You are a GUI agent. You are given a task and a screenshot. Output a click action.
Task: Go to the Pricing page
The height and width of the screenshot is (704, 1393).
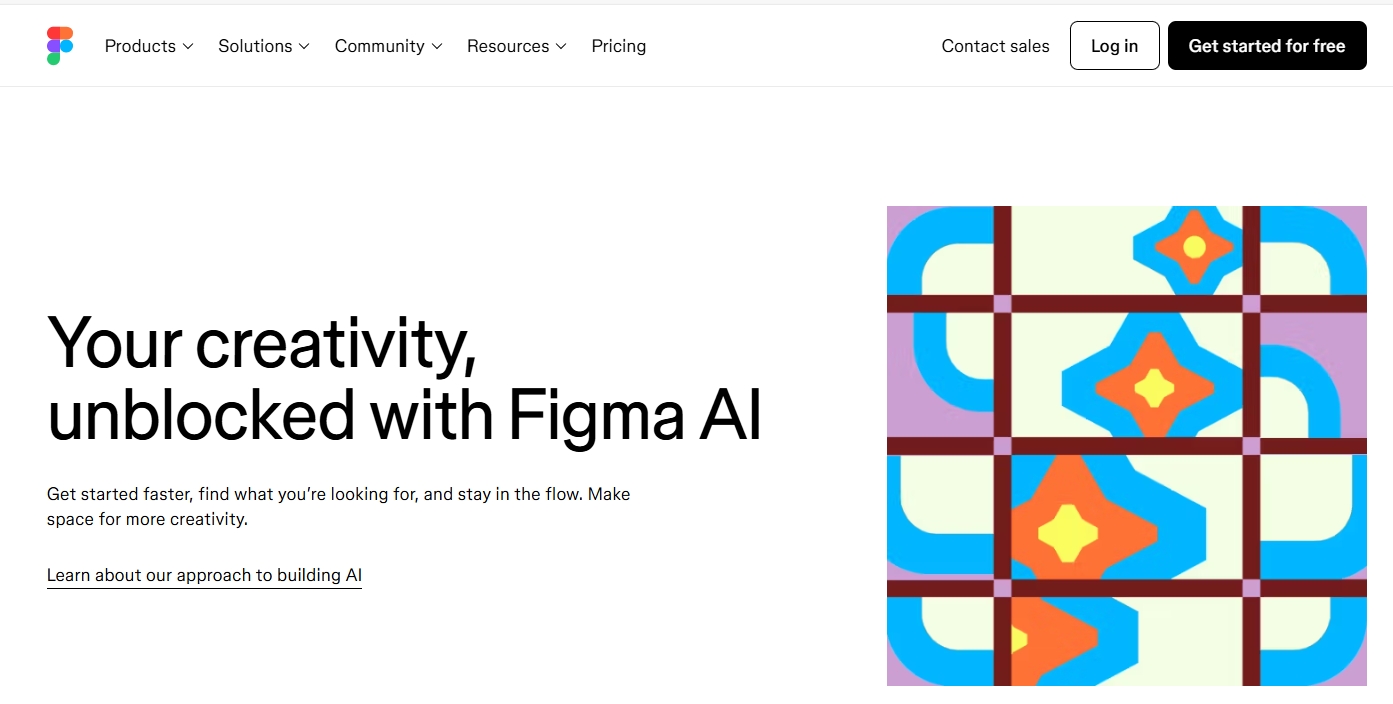point(619,46)
